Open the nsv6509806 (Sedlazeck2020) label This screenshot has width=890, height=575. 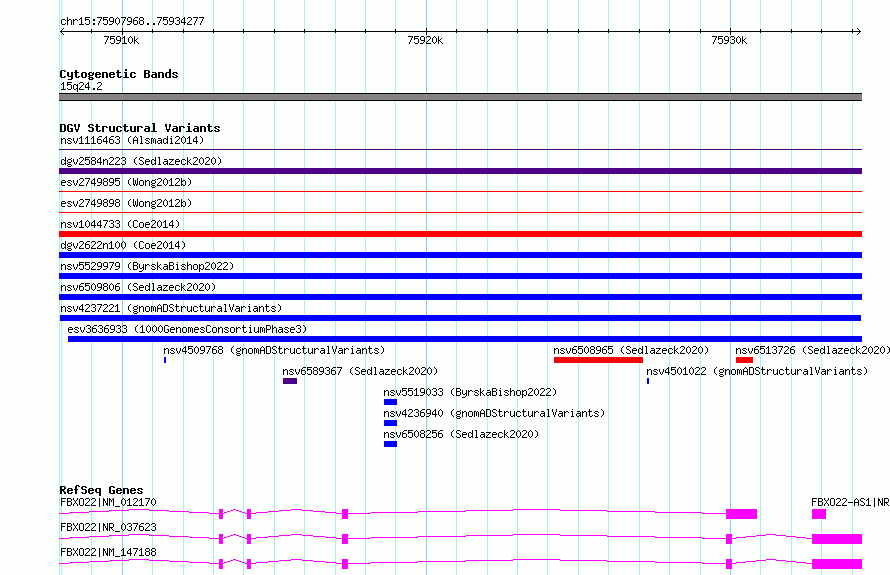(x=138, y=287)
